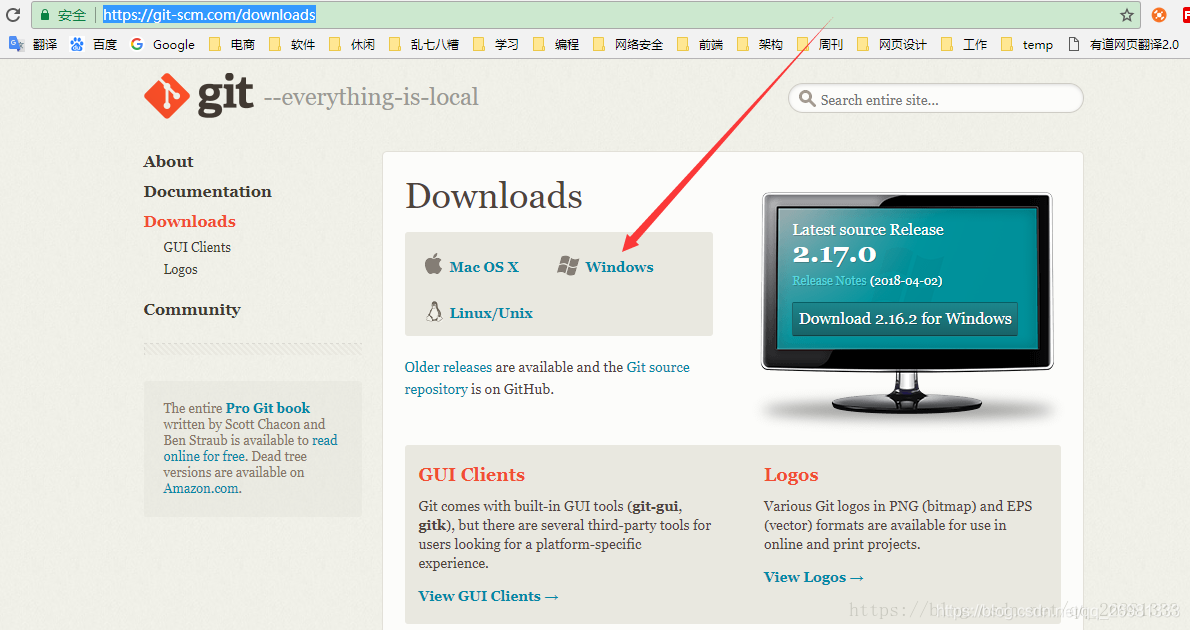The width and height of the screenshot is (1190, 630).
Task: Choose the Windows download link
Action: tap(619, 266)
